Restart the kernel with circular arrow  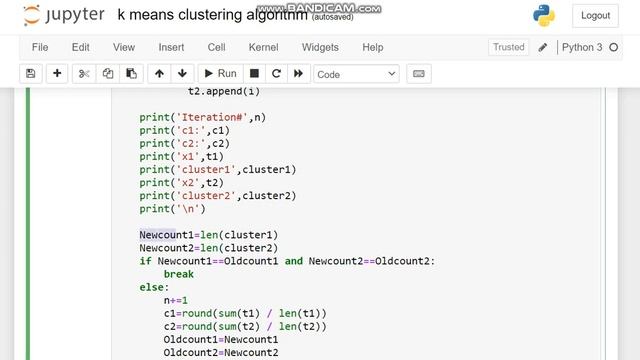[x=276, y=74]
